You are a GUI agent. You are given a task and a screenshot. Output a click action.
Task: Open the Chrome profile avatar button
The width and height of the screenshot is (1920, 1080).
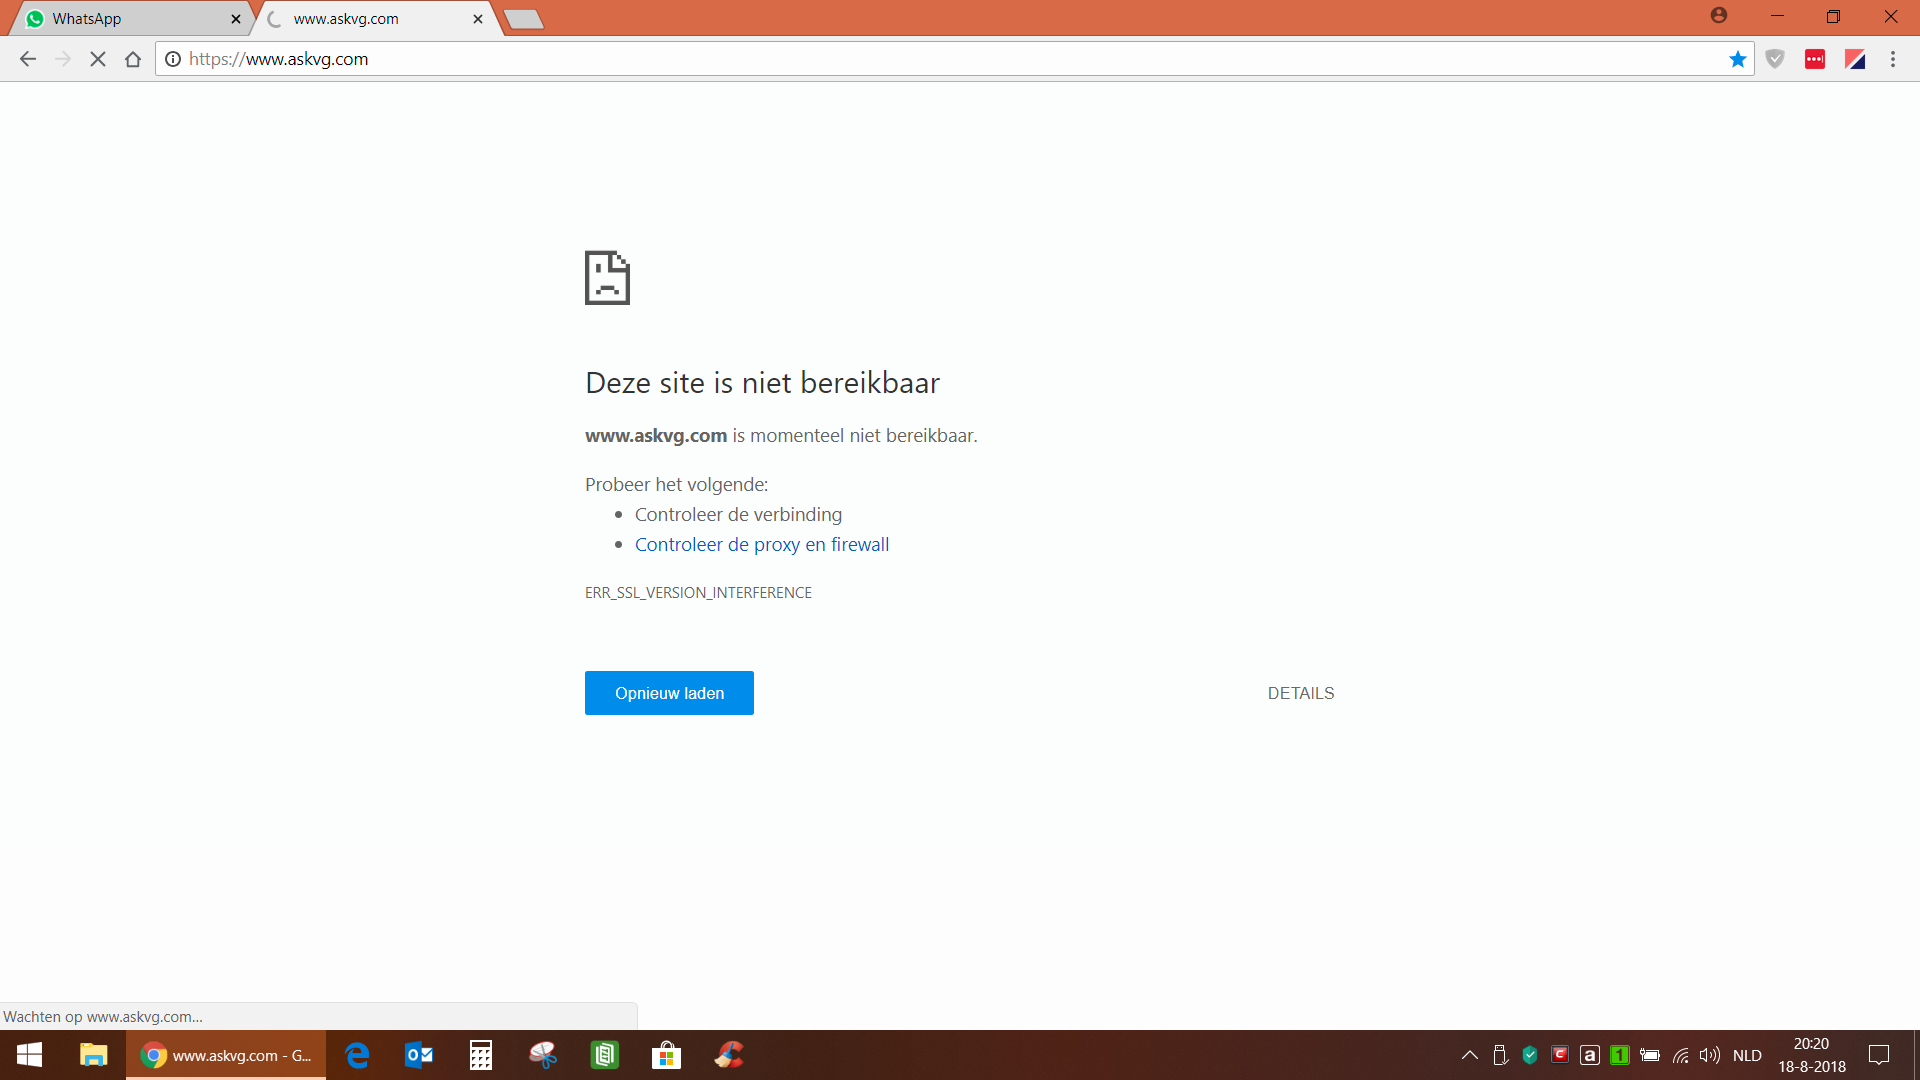1719,15
